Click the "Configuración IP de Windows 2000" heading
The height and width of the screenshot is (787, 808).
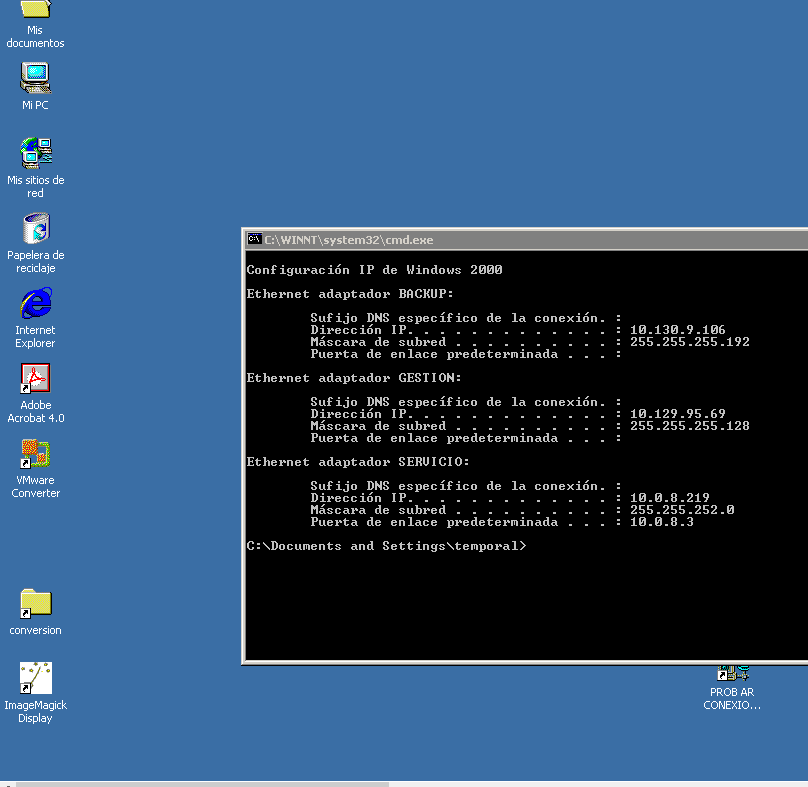(374, 270)
